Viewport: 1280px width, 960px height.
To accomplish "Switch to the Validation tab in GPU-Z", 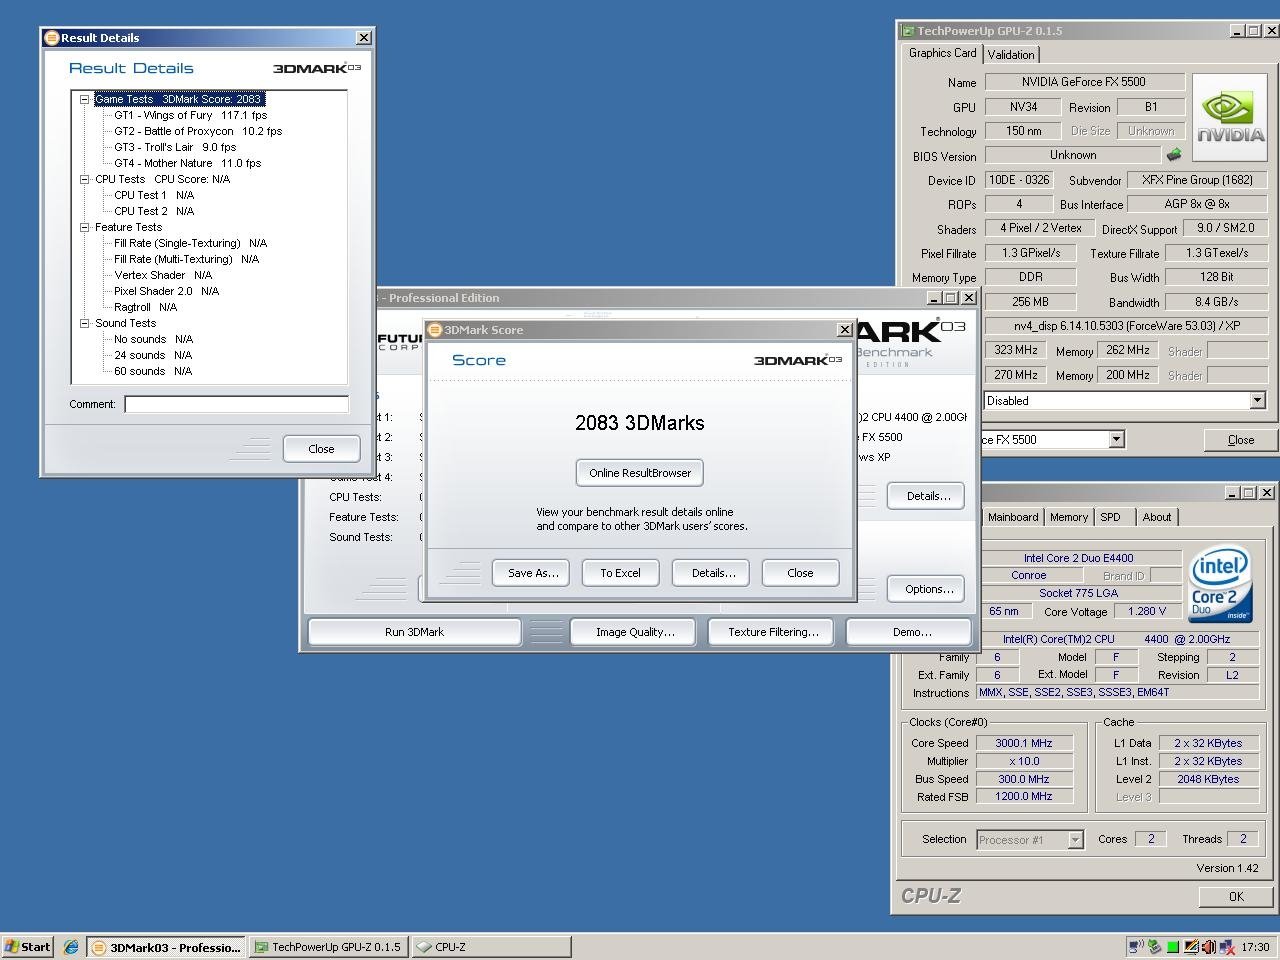I will (x=1011, y=55).
